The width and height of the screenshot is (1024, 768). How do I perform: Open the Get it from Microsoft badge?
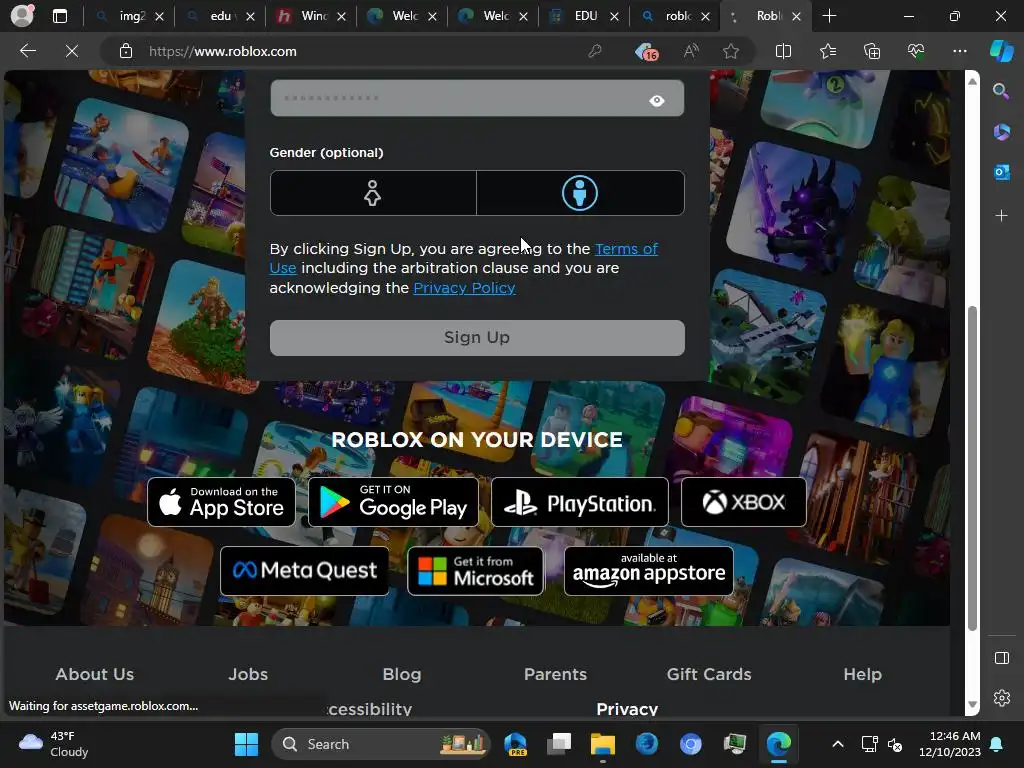click(x=475, y=571)
